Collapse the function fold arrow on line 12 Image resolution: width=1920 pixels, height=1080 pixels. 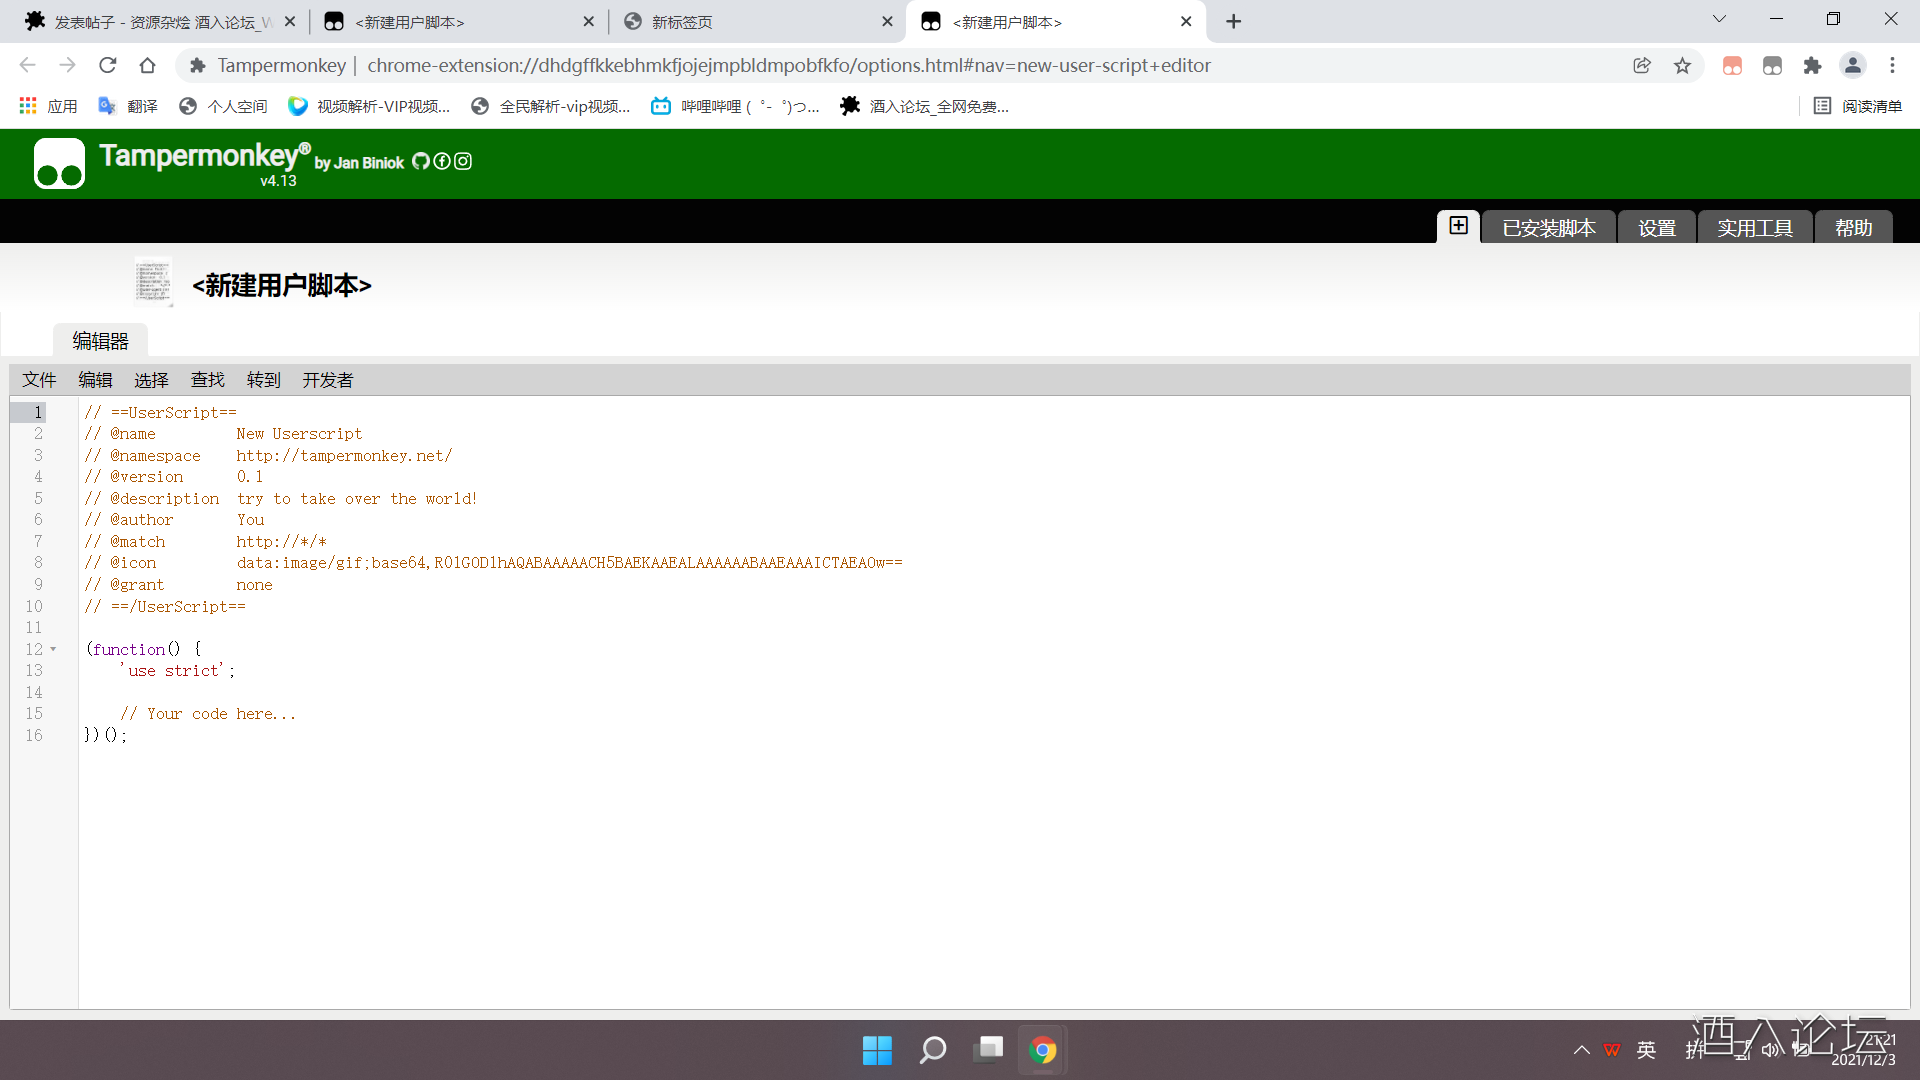53,650
